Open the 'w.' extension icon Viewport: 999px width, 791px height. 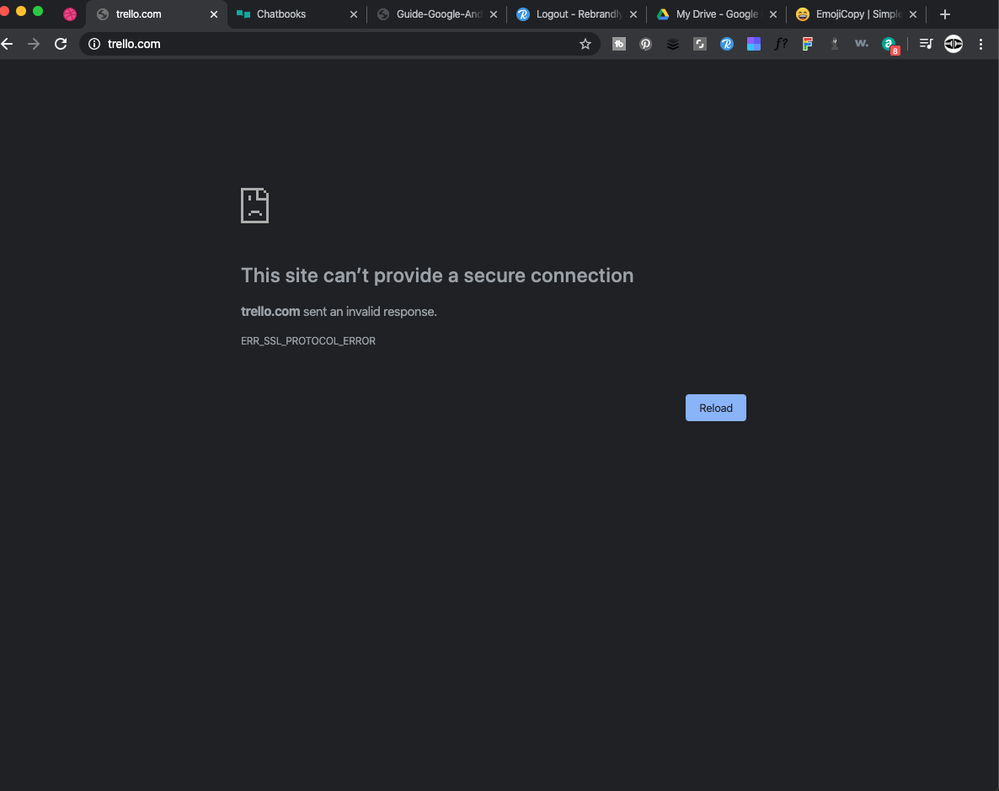pyautogui.click(x=861, y=44)
